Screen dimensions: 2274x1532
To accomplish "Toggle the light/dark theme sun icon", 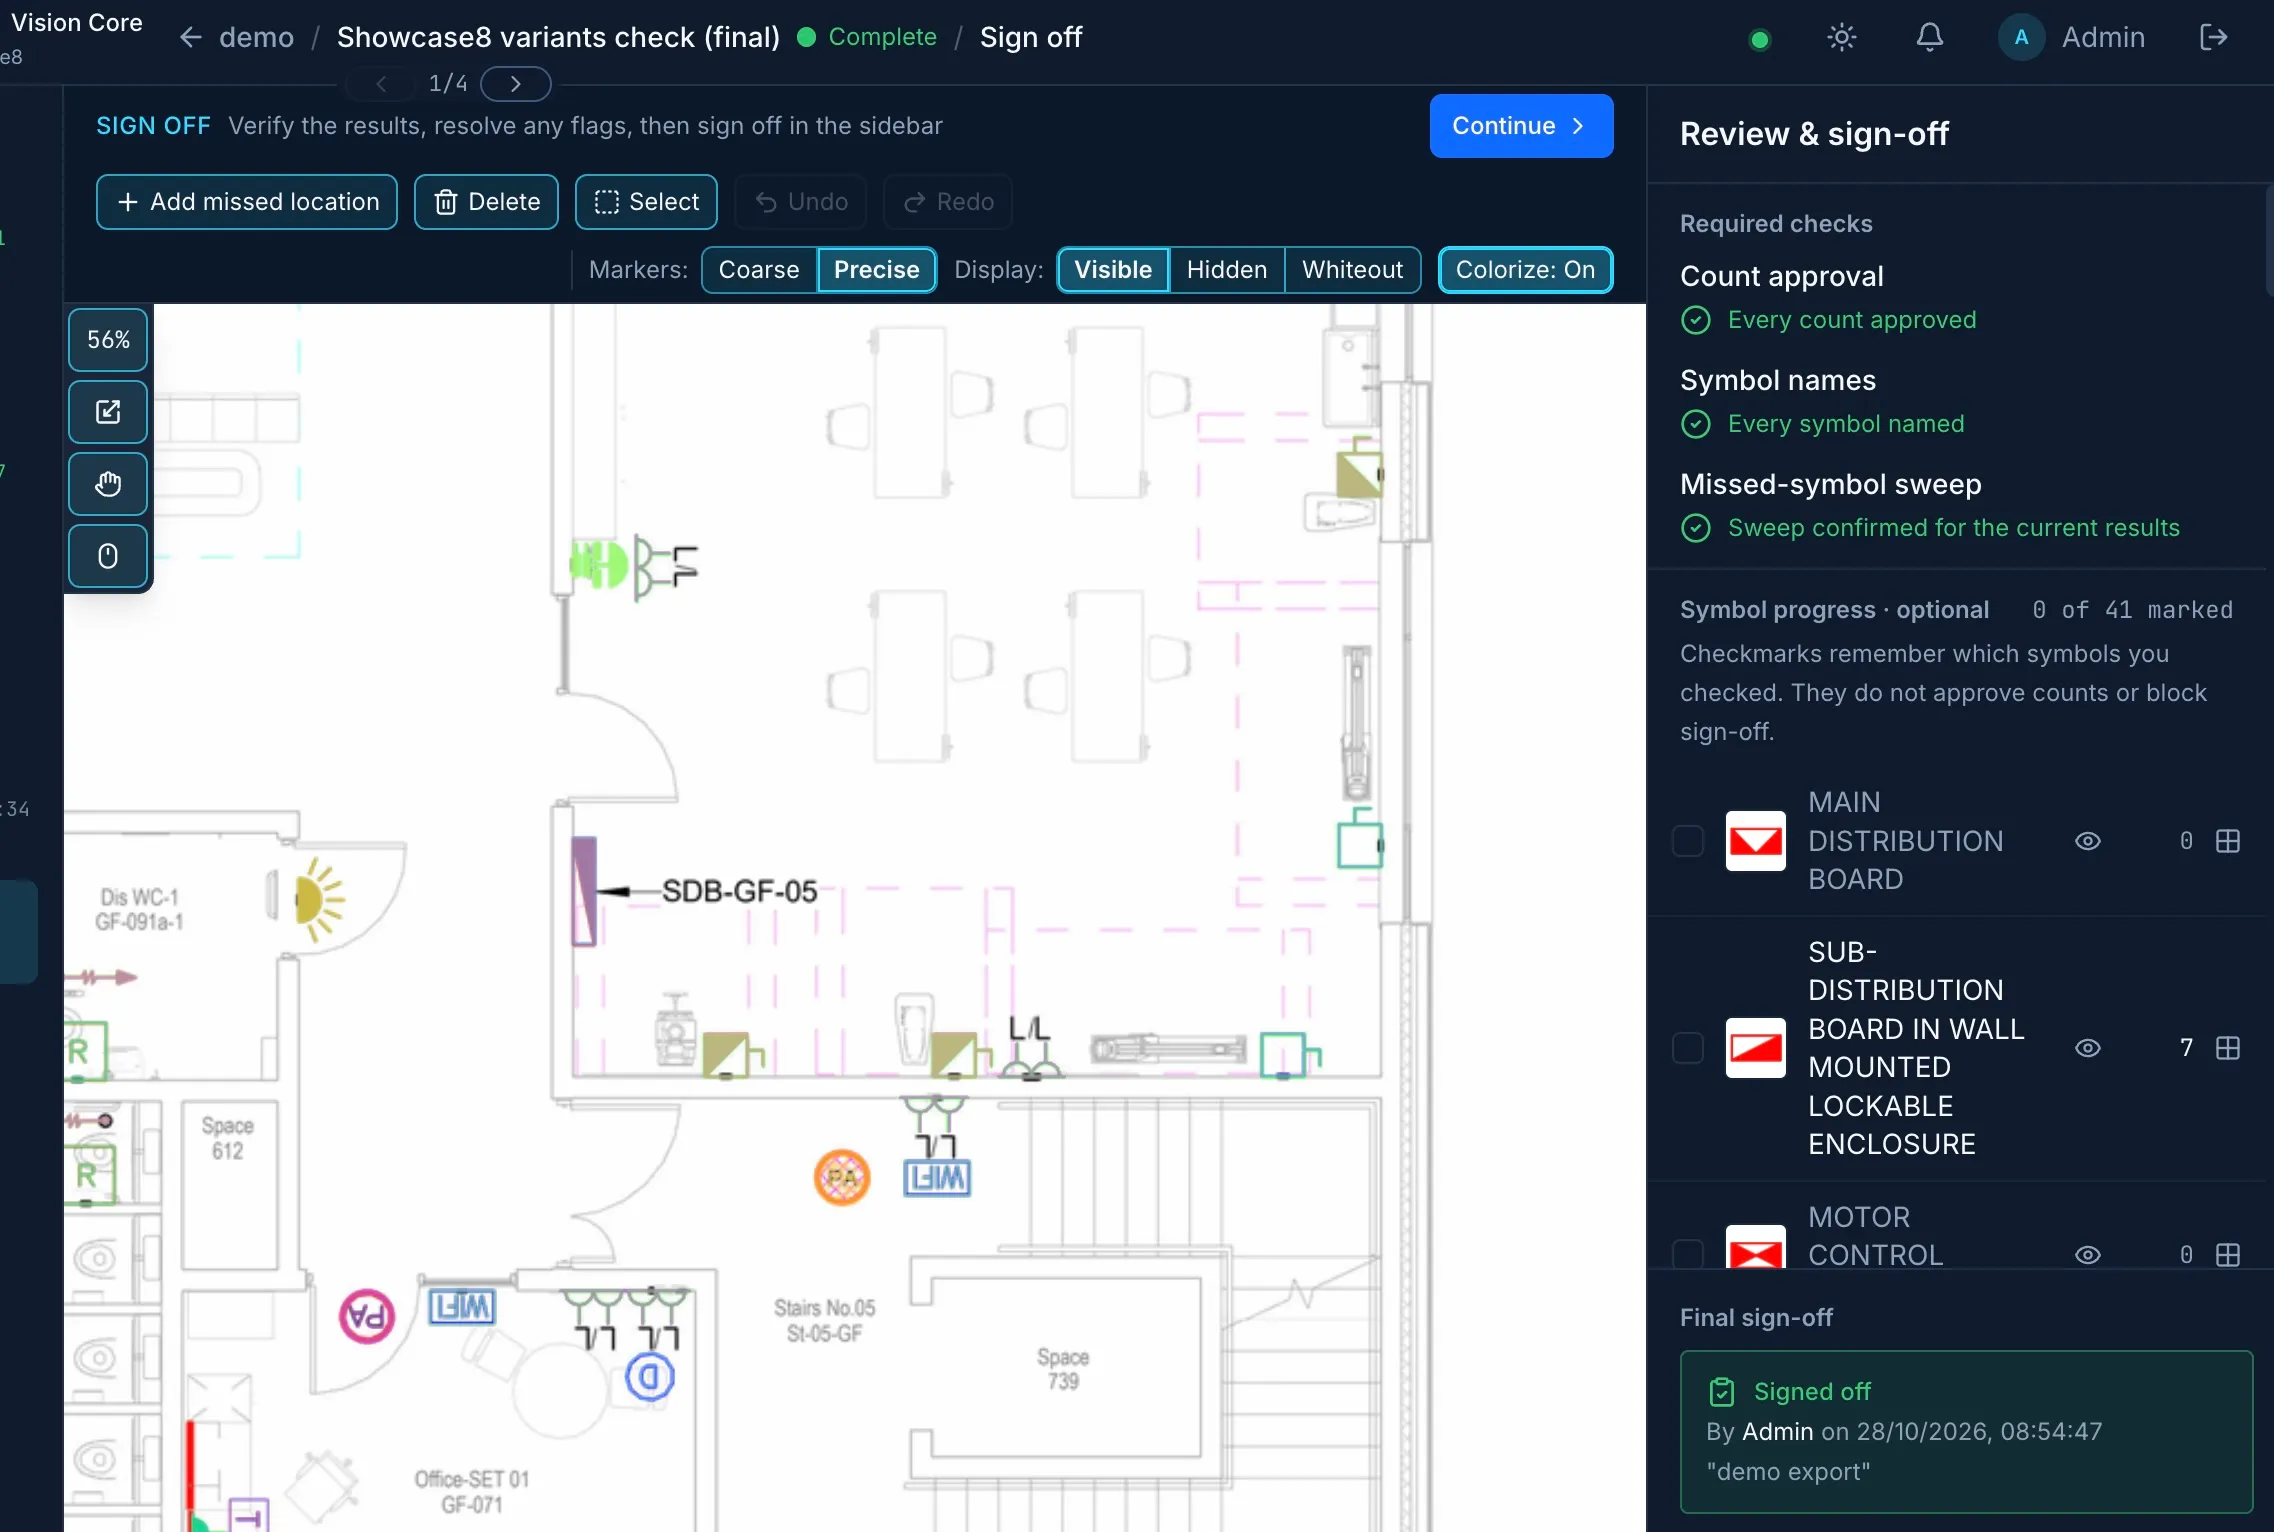I will tap(1841, 38).
